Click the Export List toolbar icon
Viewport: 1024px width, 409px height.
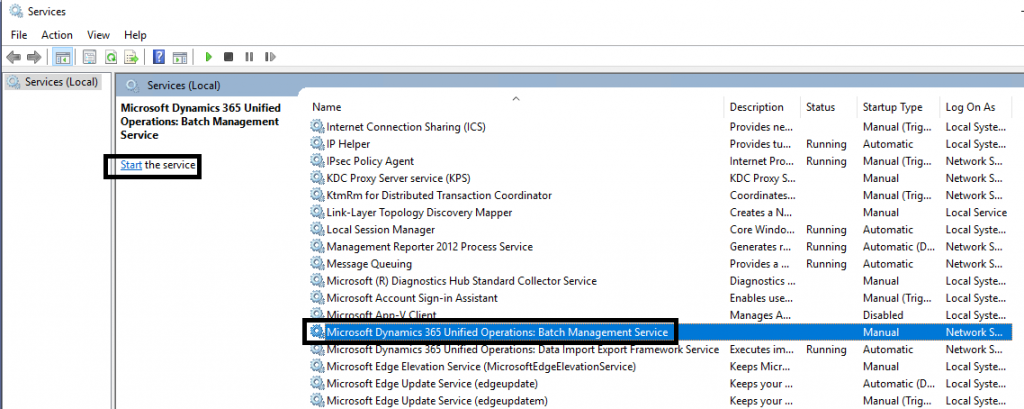point(129,57)
